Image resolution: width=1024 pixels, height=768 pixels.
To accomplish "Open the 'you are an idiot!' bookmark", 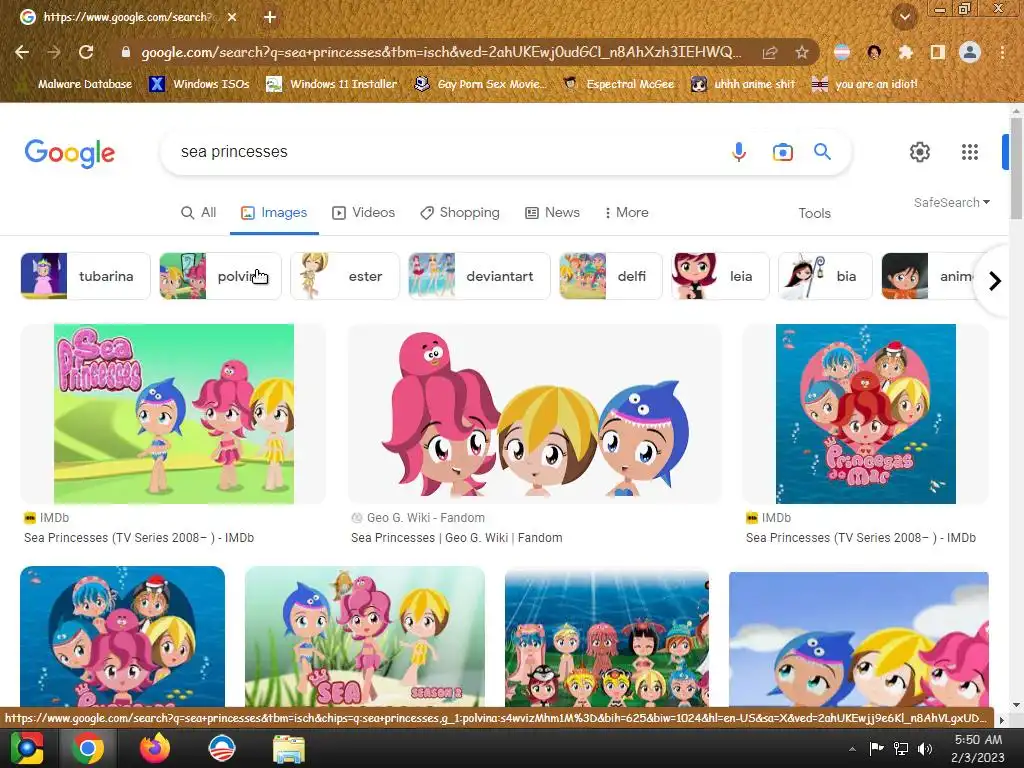I will click(x=865, y=84).
